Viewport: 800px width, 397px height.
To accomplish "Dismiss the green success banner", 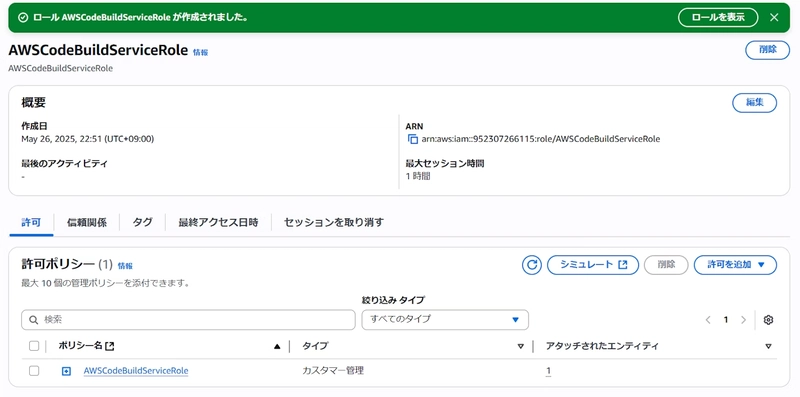I will (774, 17).
